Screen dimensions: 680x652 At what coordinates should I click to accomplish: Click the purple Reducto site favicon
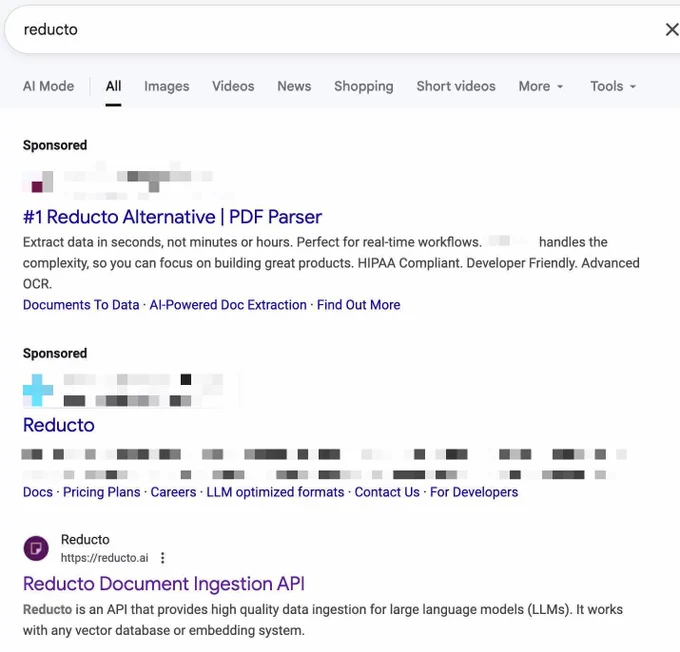(x=36, y=548)
